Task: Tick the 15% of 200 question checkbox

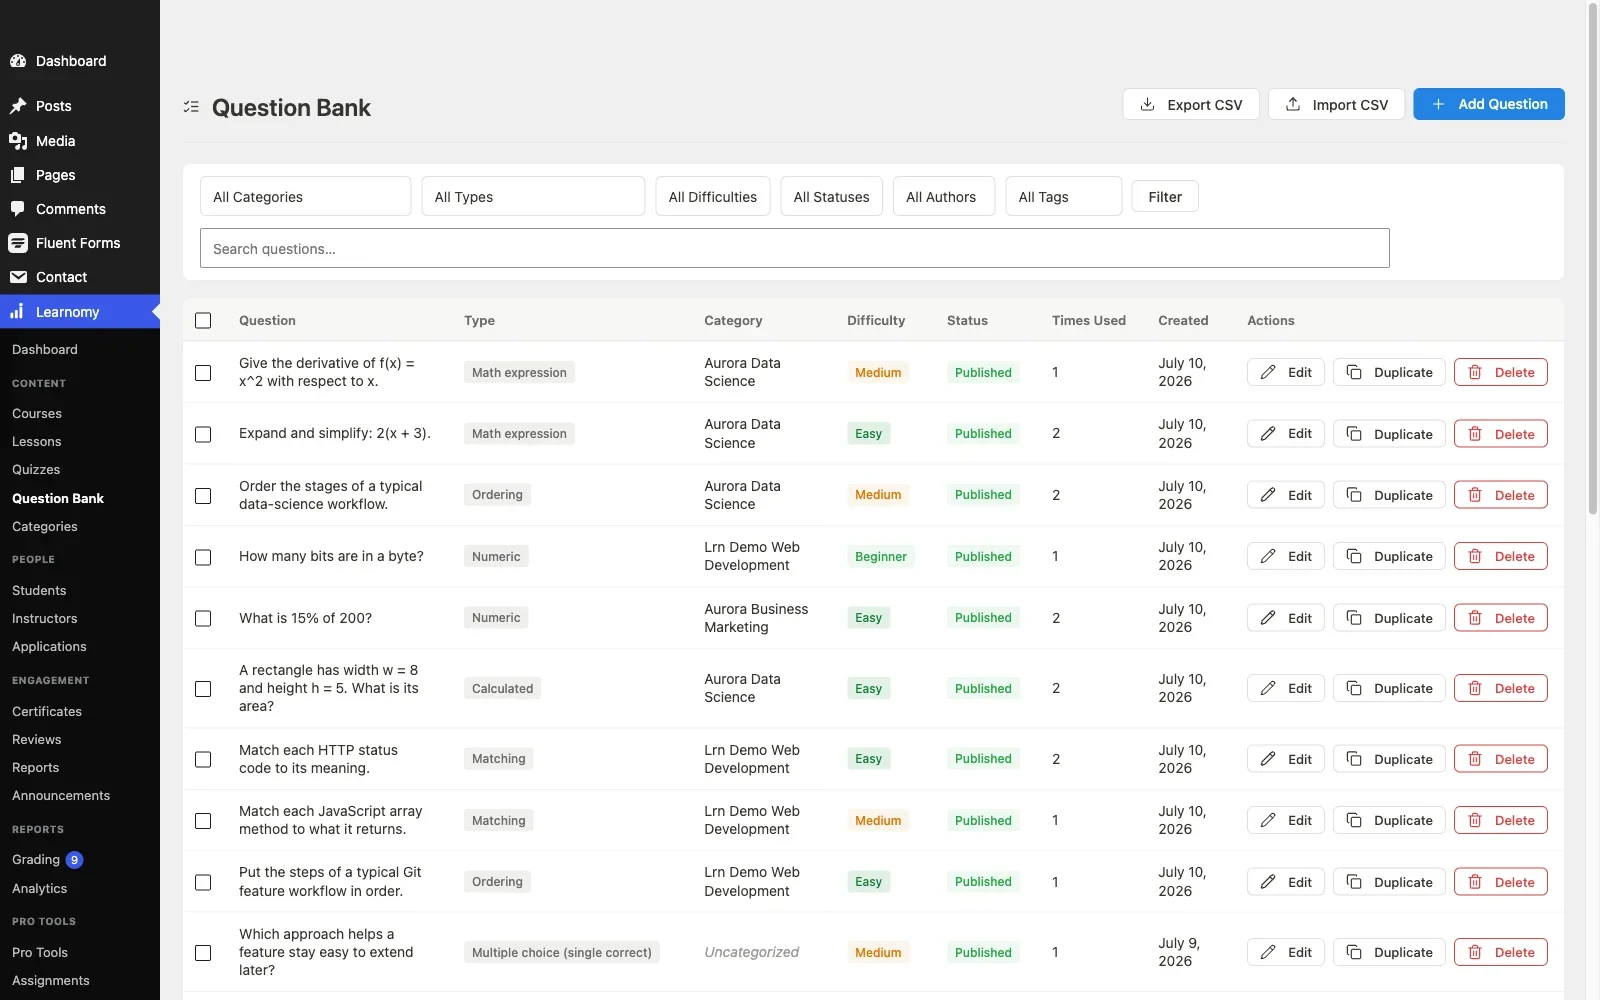Action: [x=203, y=619]
